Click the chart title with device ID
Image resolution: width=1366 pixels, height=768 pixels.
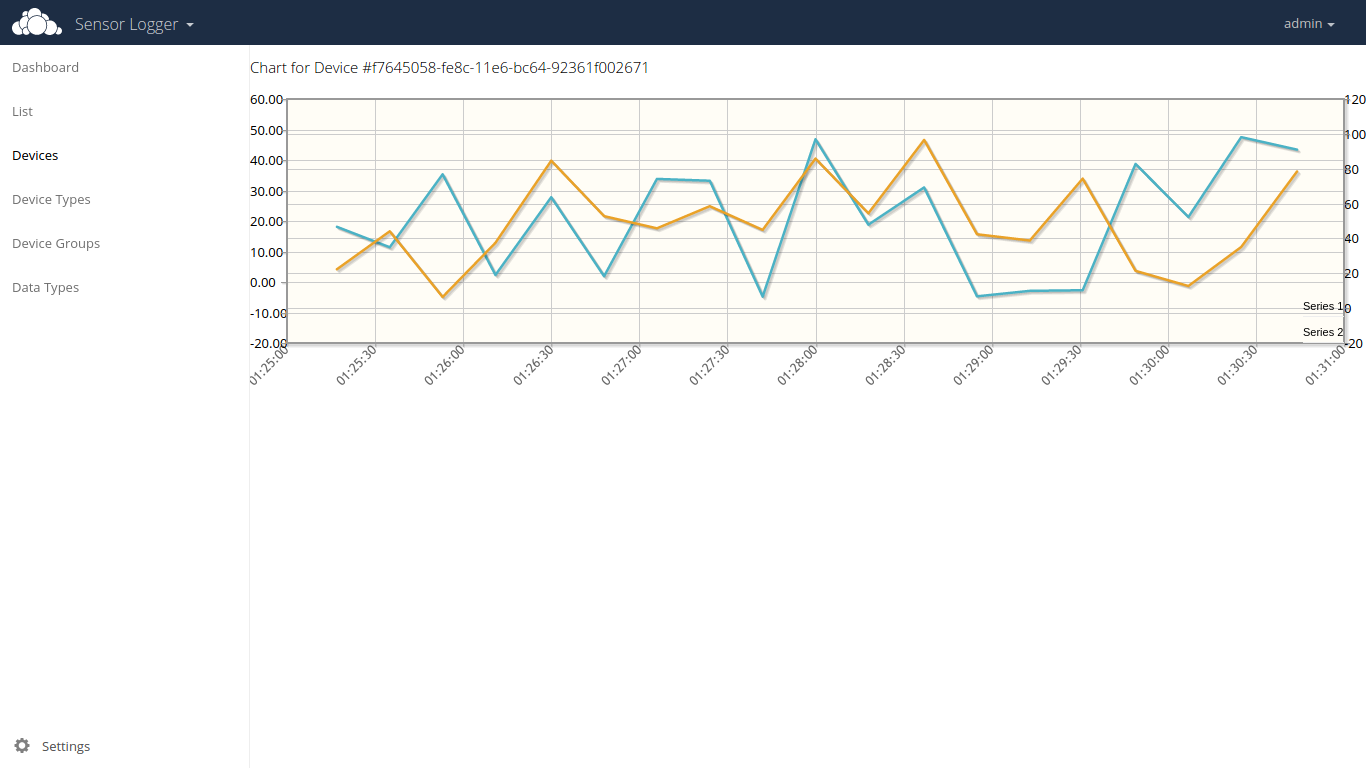coord(449,68)
